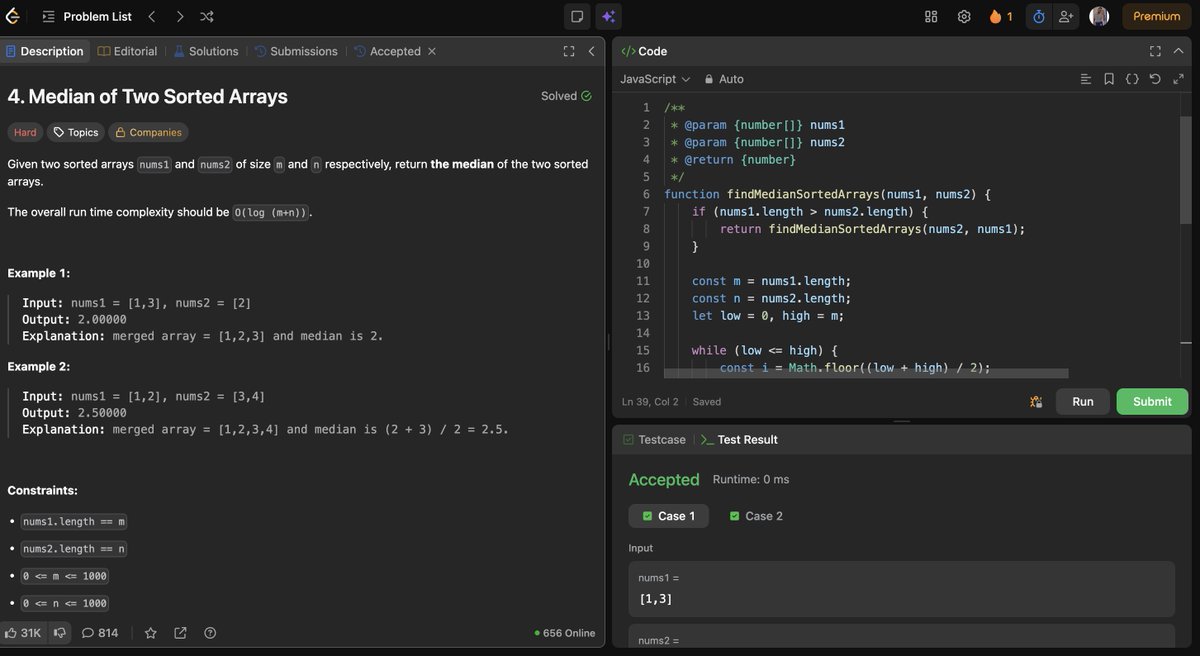This screenshot has width=1200, height=656.
Task: Click the Solved status indicator
Action: (566, 96)
